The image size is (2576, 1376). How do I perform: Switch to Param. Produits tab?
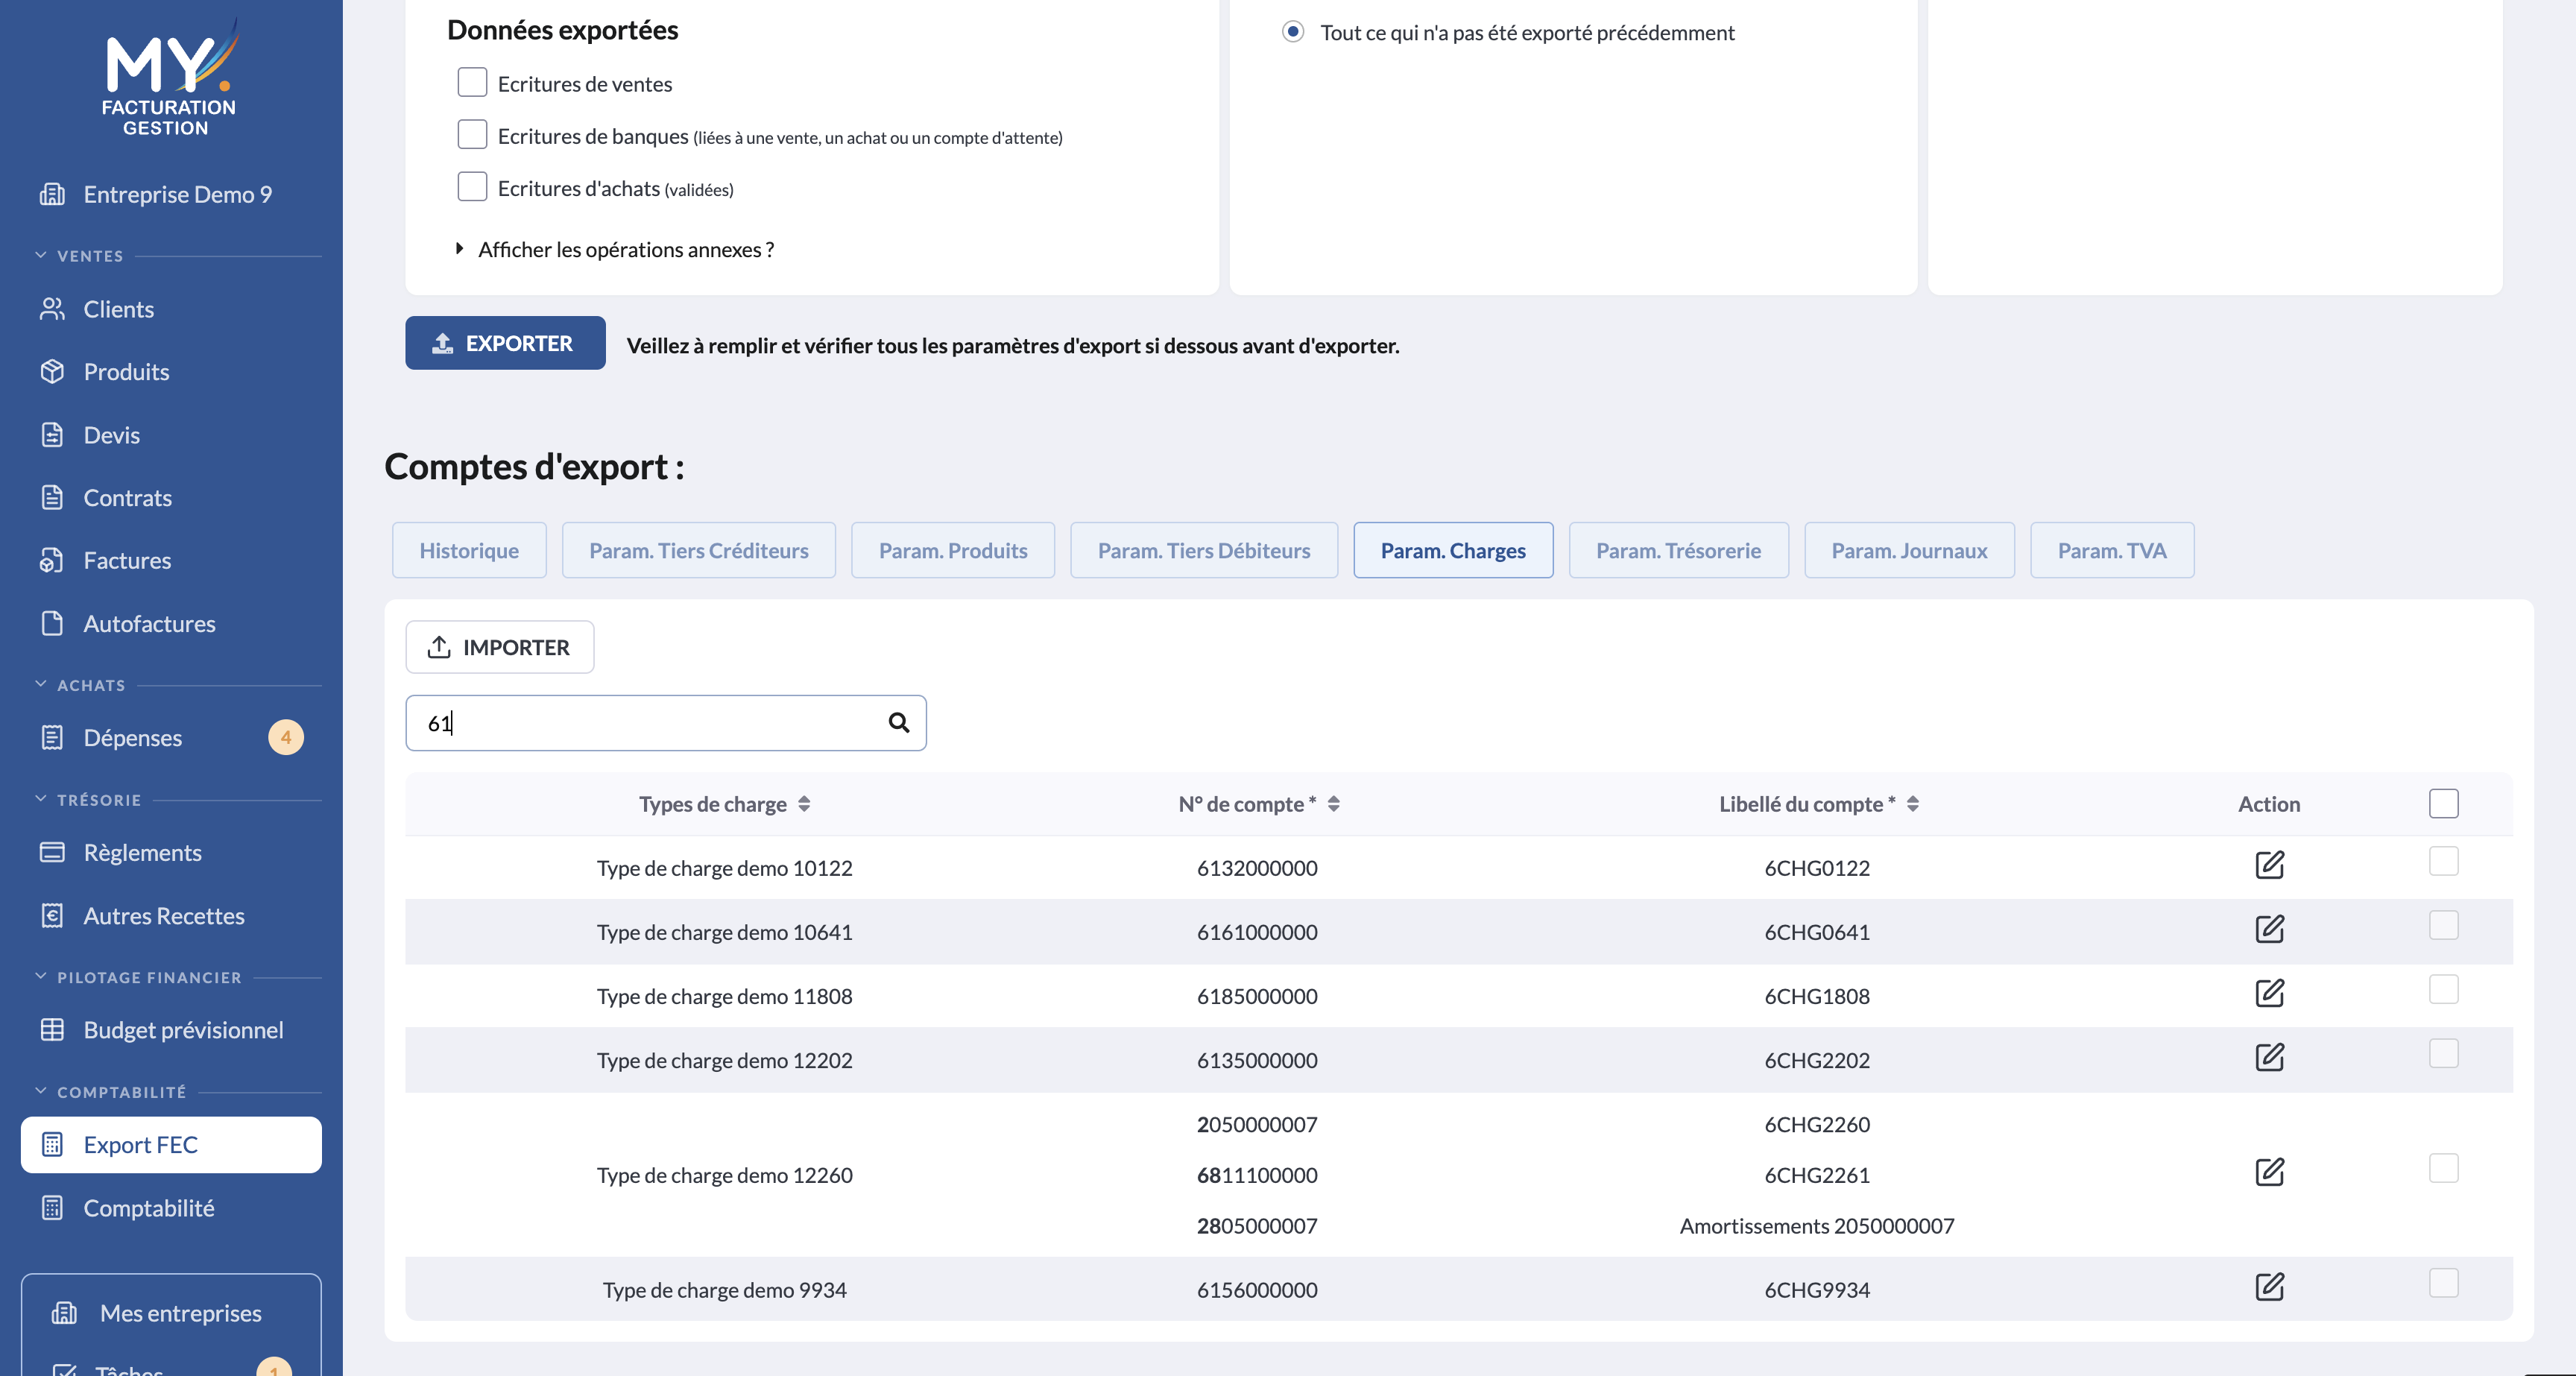coord(952,550)
